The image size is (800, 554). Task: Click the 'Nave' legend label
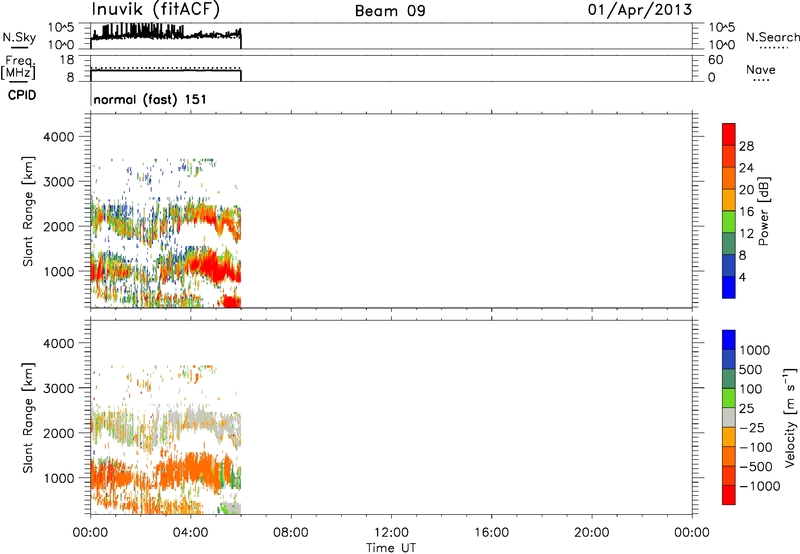tap(761, 70)
